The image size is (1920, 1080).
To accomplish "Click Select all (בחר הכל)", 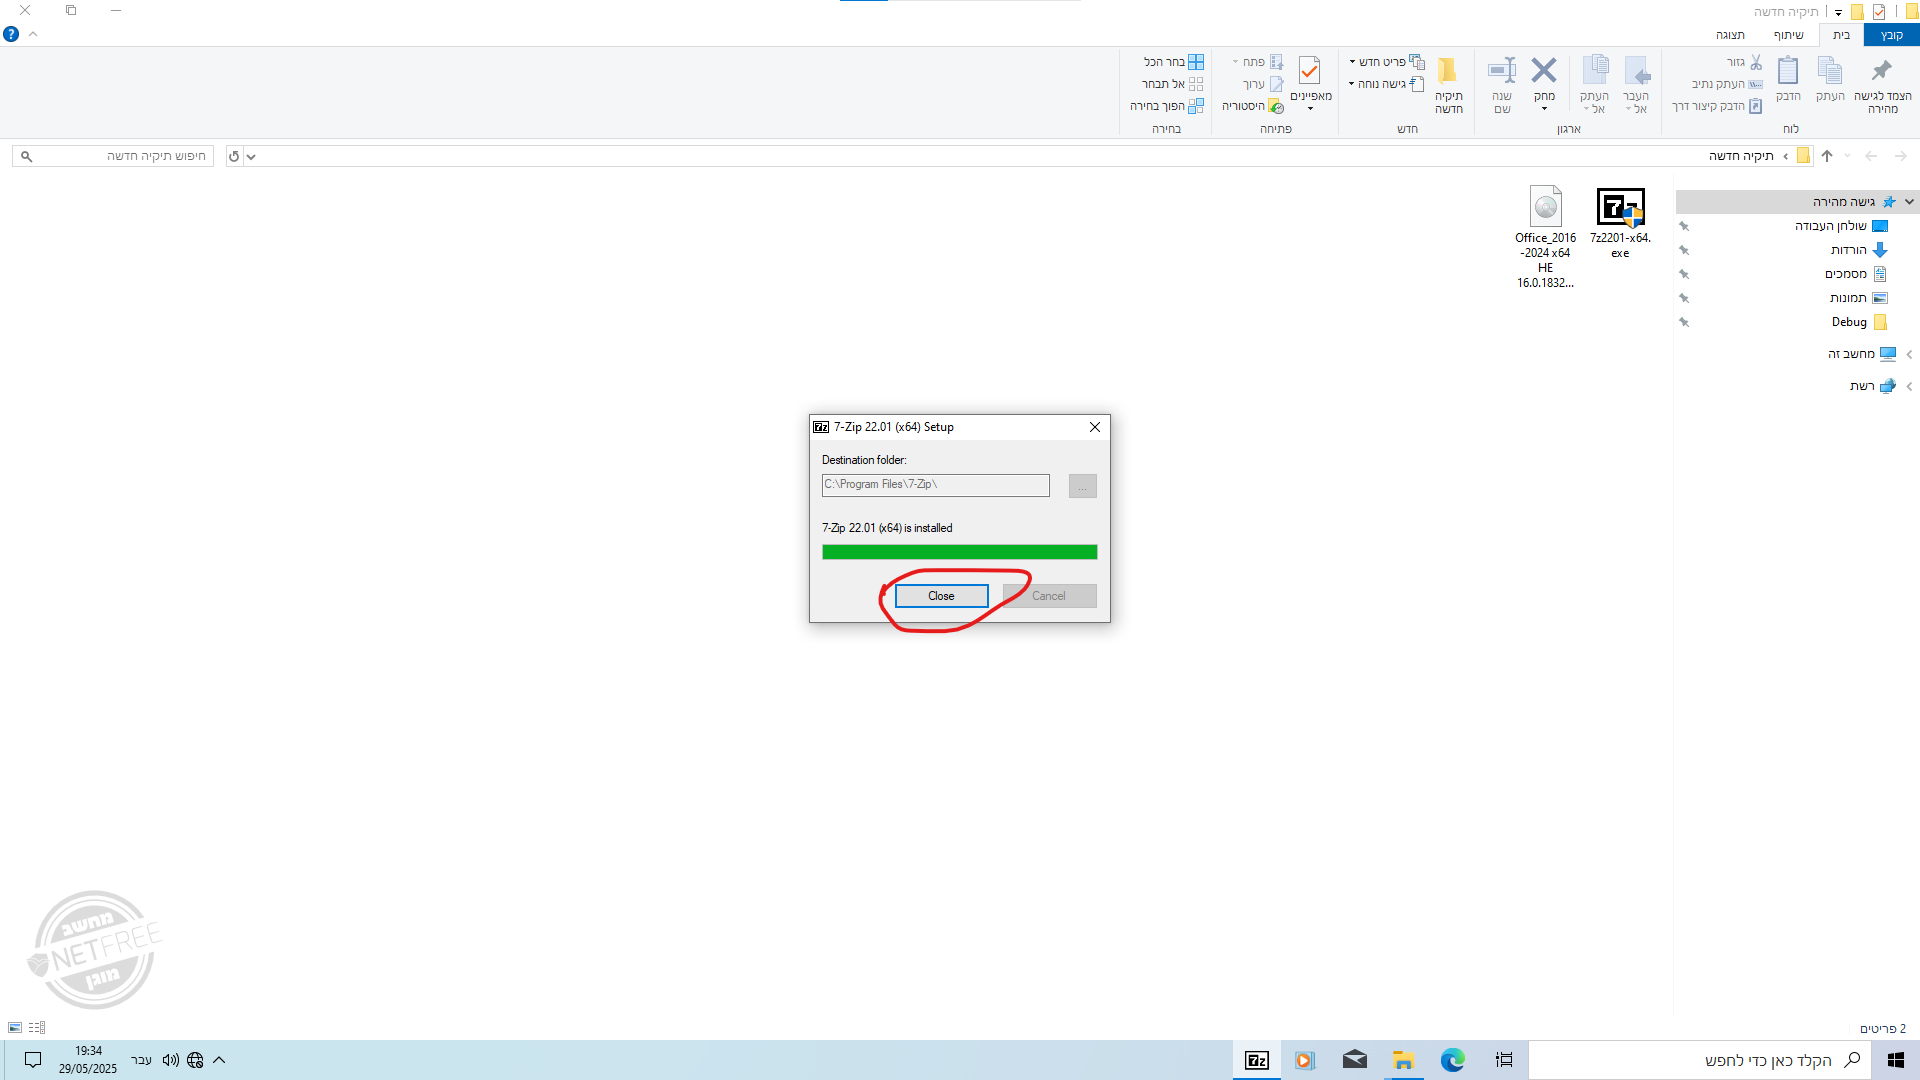I will point(1174,62).
